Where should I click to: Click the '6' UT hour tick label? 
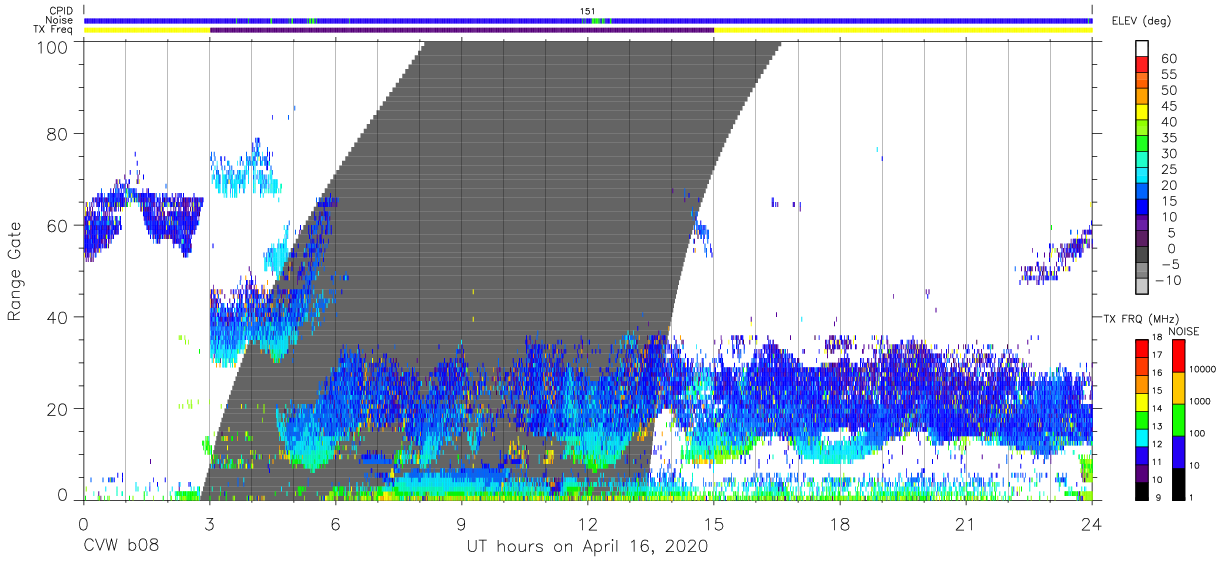(x=335, y=524)
